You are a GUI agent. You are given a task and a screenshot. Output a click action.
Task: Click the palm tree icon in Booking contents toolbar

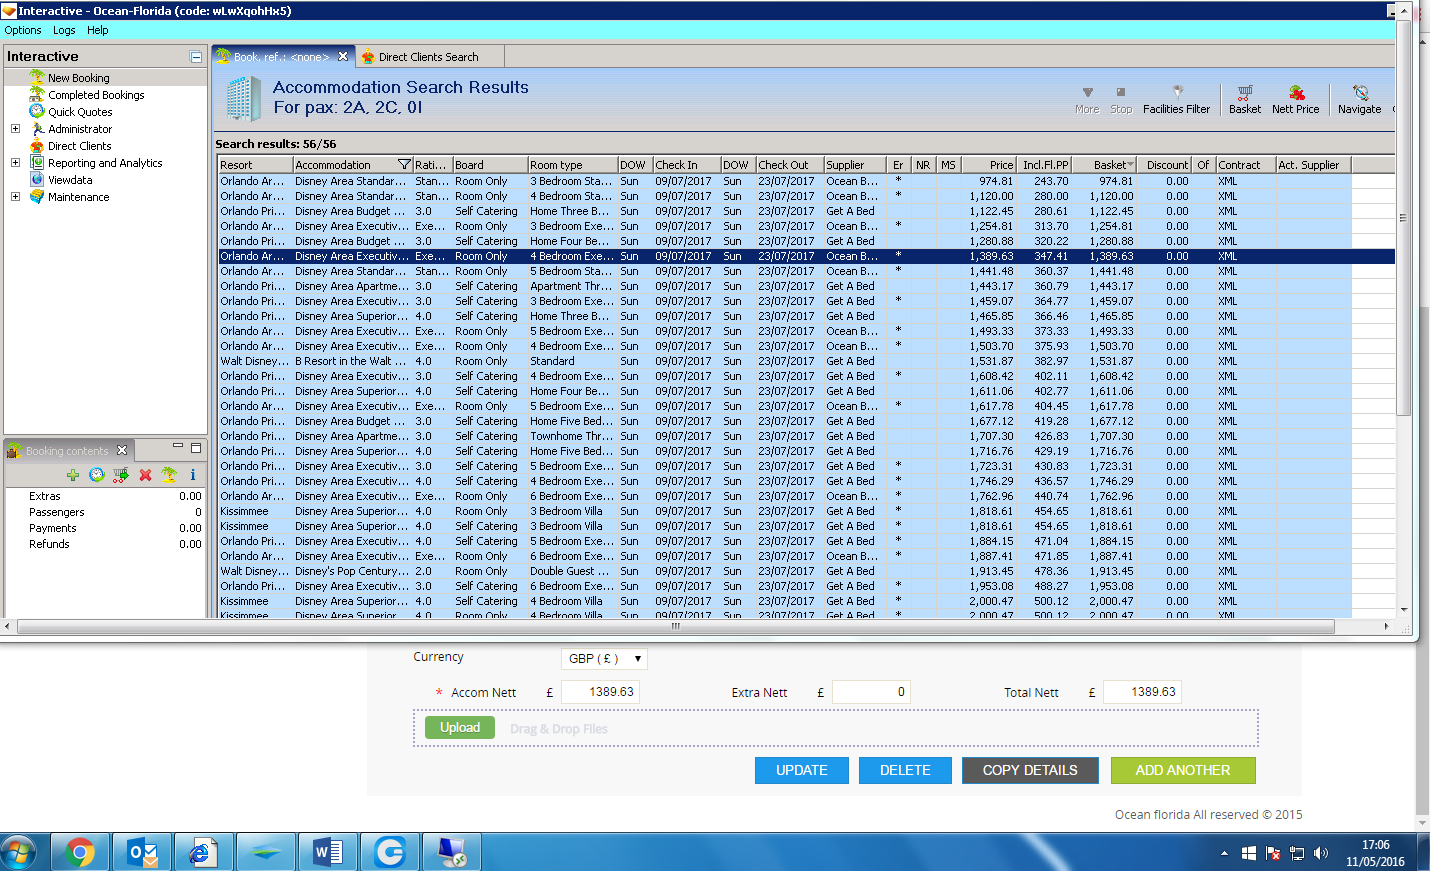169,475
